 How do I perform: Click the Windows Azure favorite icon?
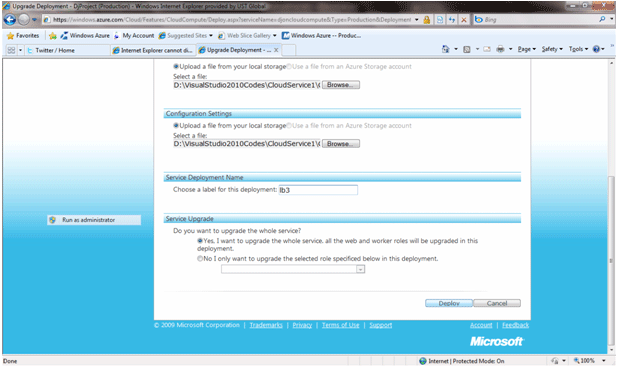coord(64,36)
